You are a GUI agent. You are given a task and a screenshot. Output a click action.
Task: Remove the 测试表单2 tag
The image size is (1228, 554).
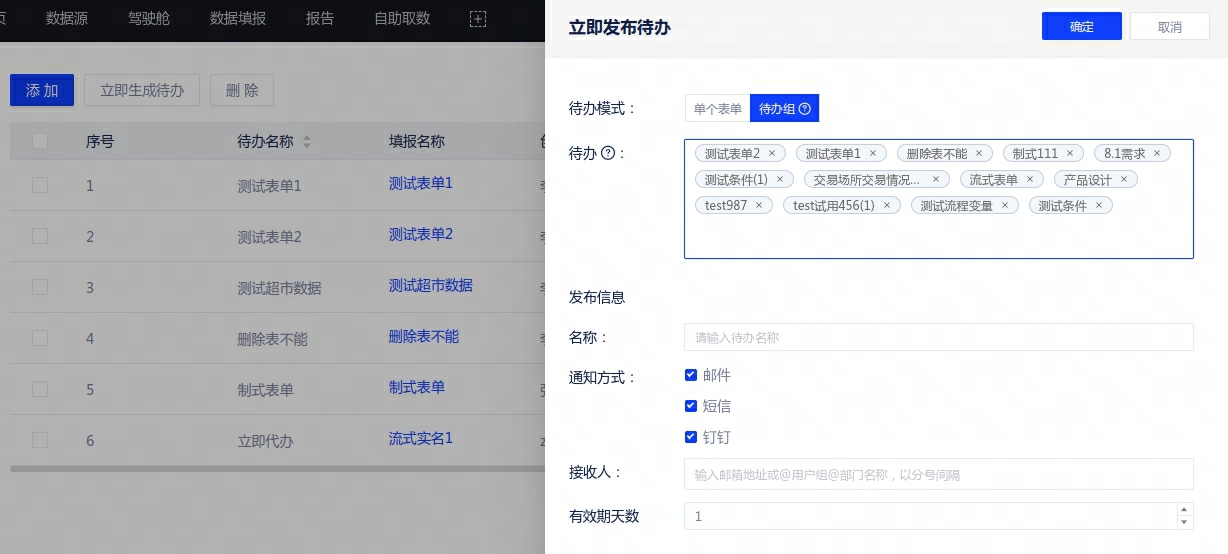coord(772,154)
